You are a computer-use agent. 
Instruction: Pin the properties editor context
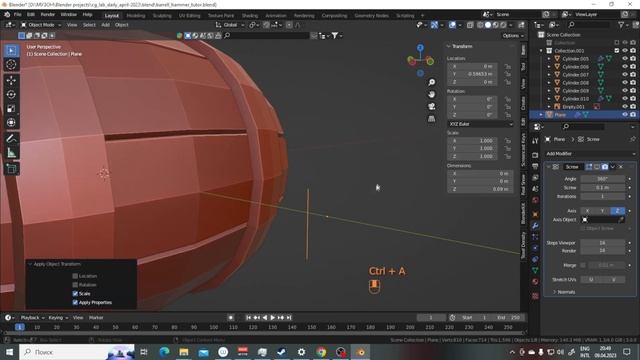point(632,140)
